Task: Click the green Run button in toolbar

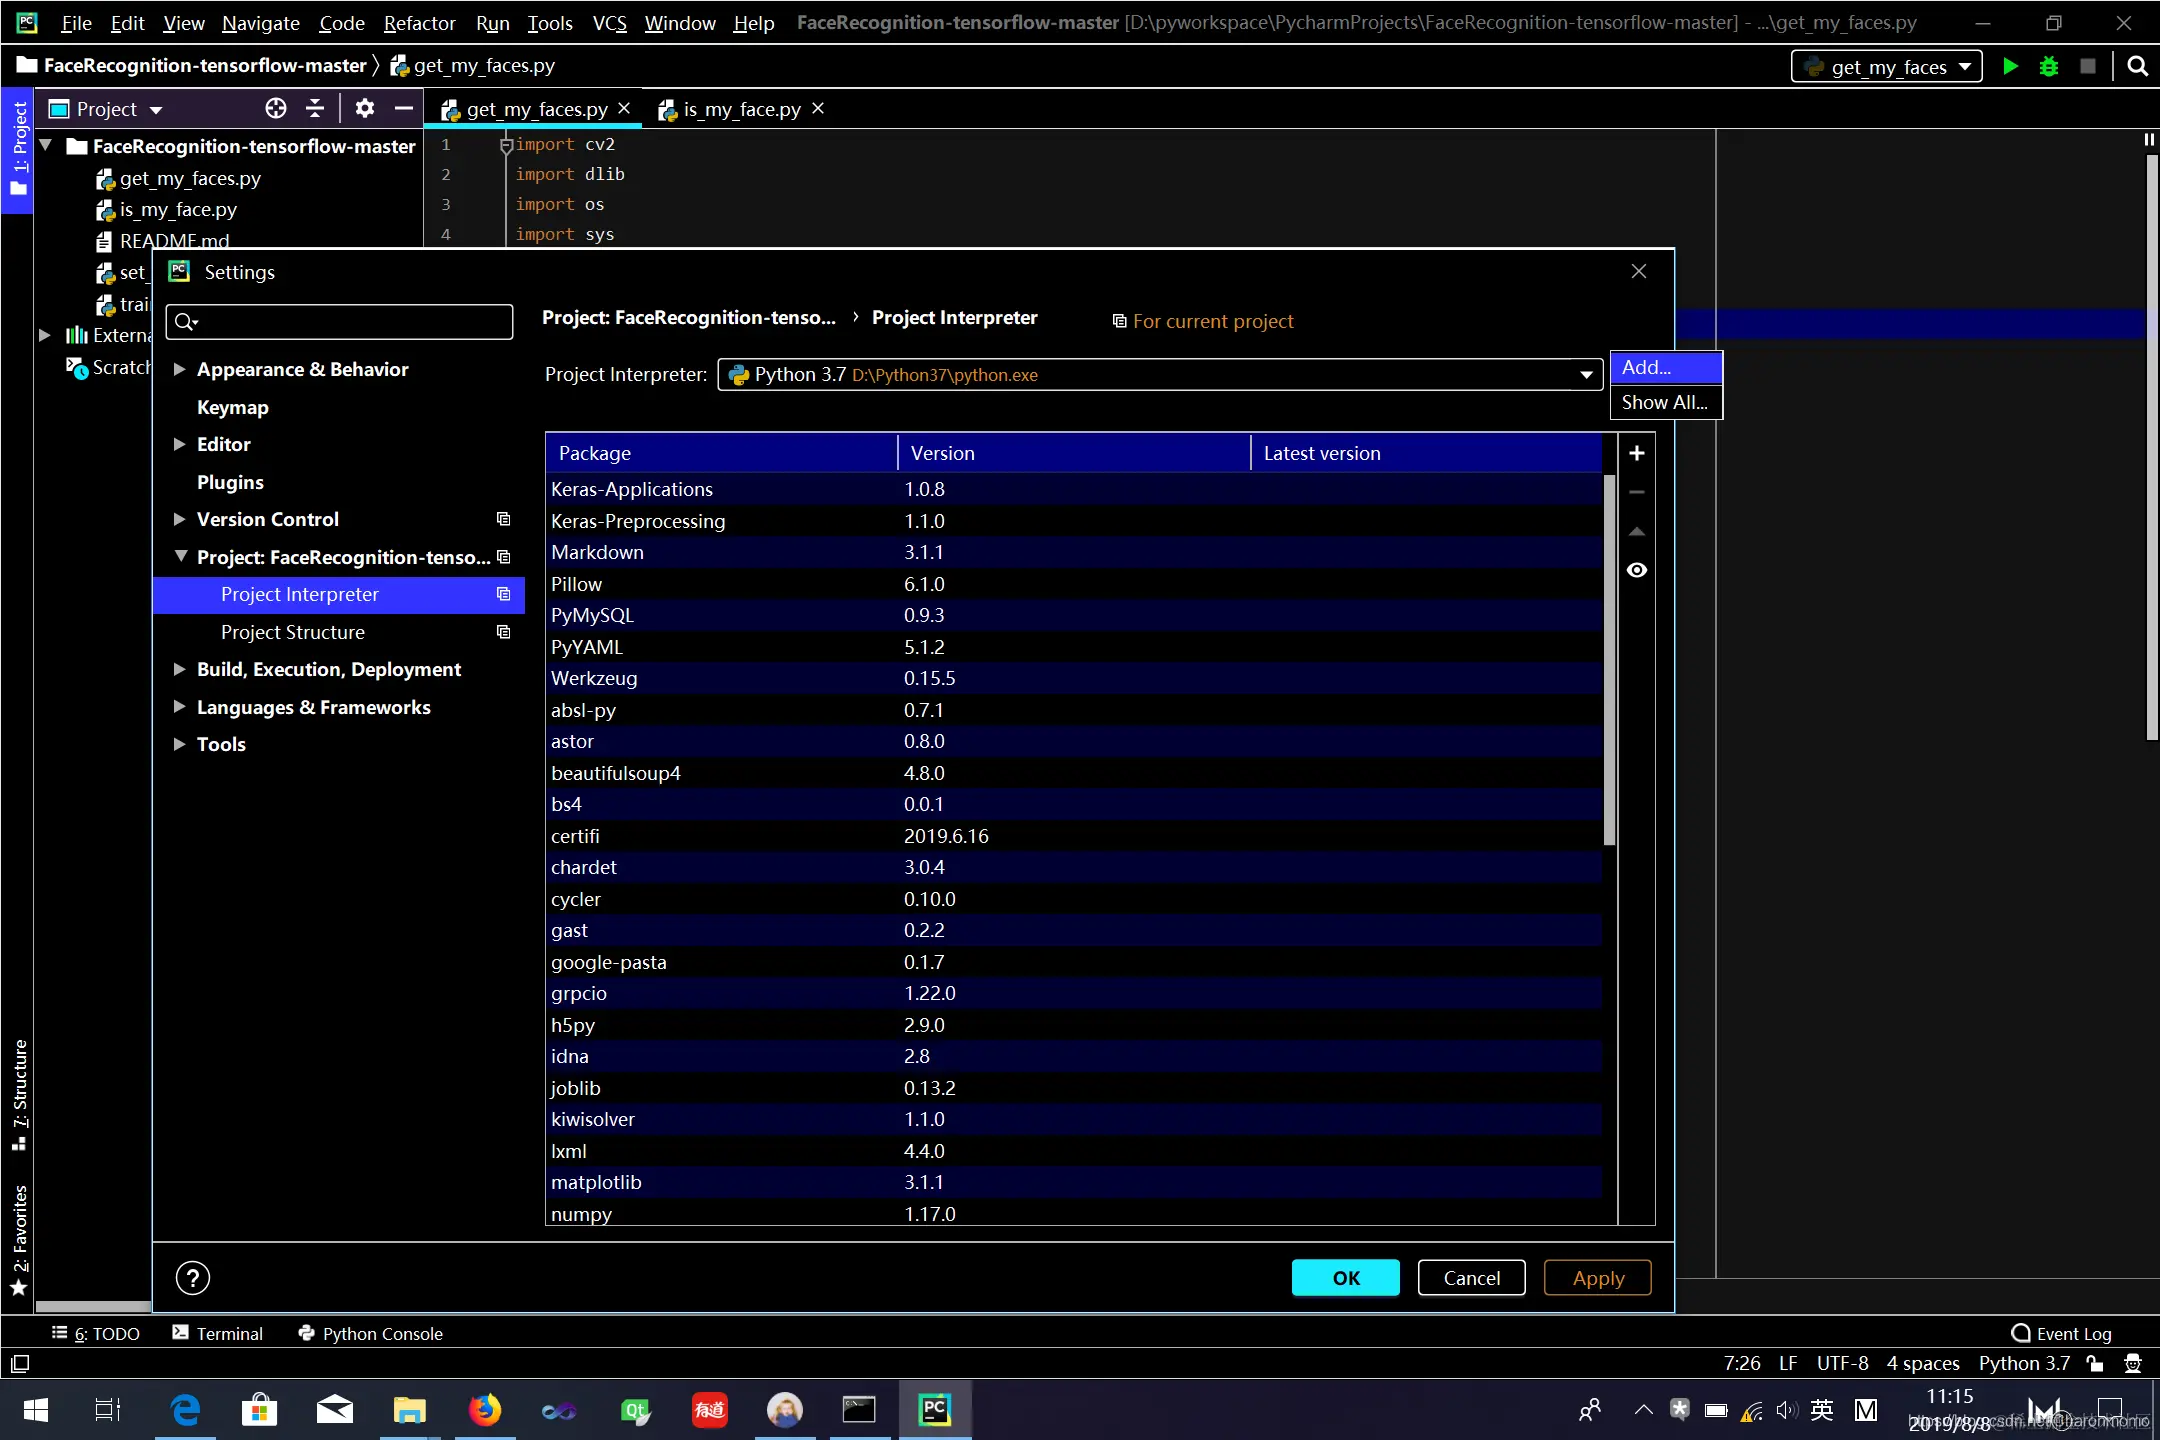Action: (2010, 66)
